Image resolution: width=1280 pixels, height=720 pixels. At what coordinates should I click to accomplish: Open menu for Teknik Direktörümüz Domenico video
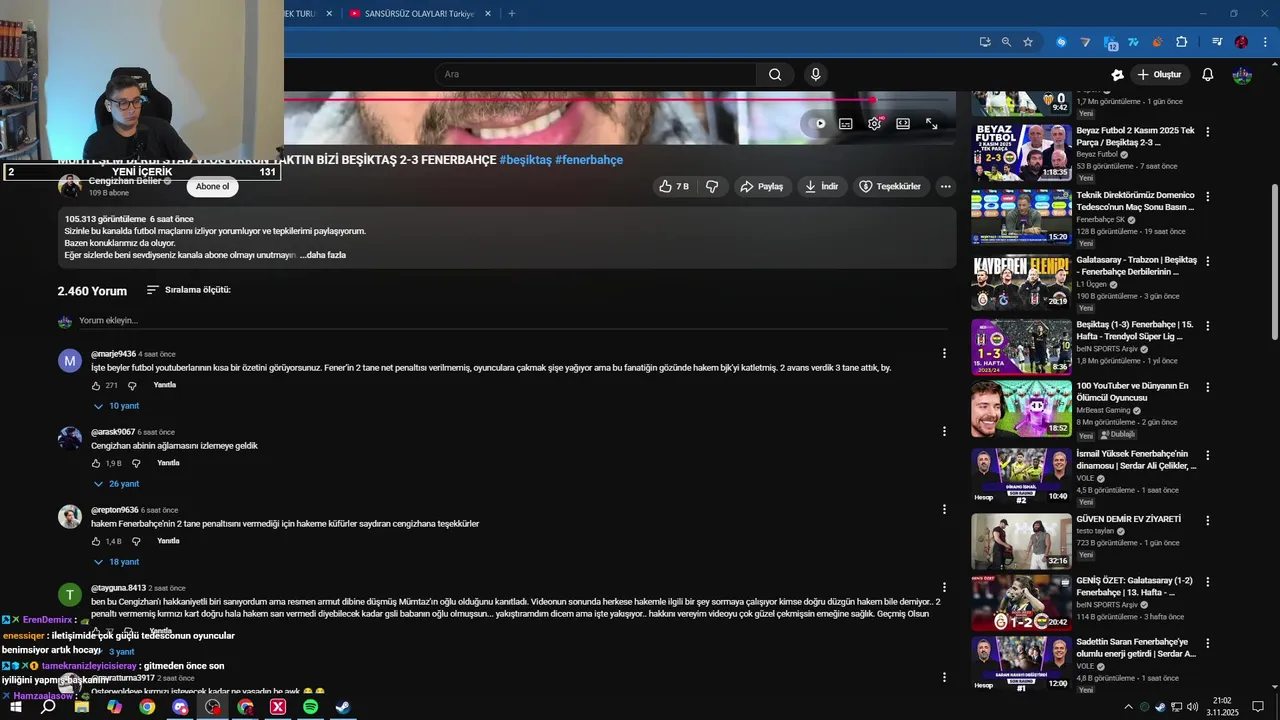pos(1208,196)
